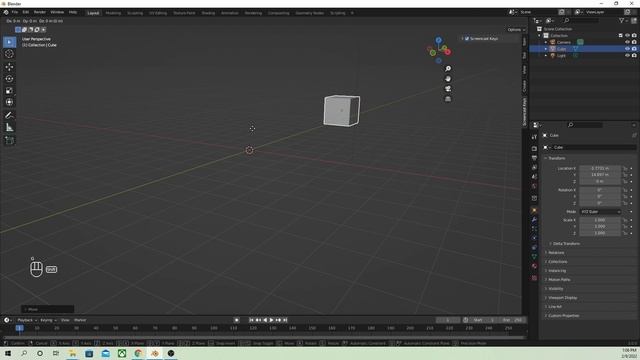Open the Tool properties tab icon
Viewport: 640px width, 360px height.
click(x=534, y=137)
